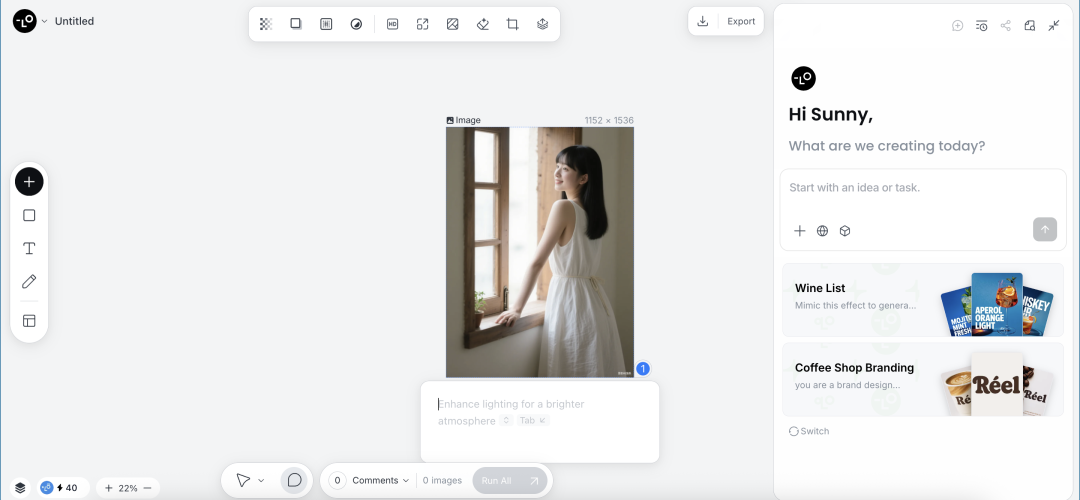Toggle the layers panel button
1080x500 pixels.
20,488
